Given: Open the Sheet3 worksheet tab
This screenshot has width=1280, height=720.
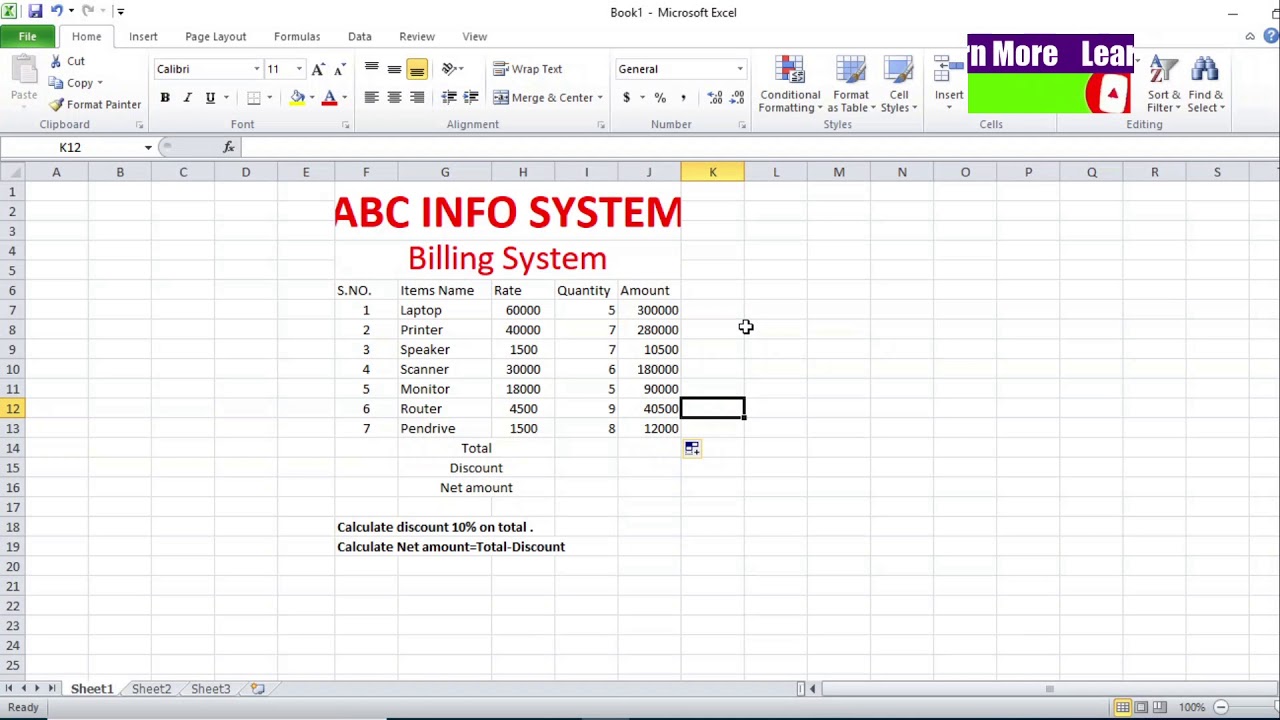Looking at the screenshot, I should pos(210,689).
